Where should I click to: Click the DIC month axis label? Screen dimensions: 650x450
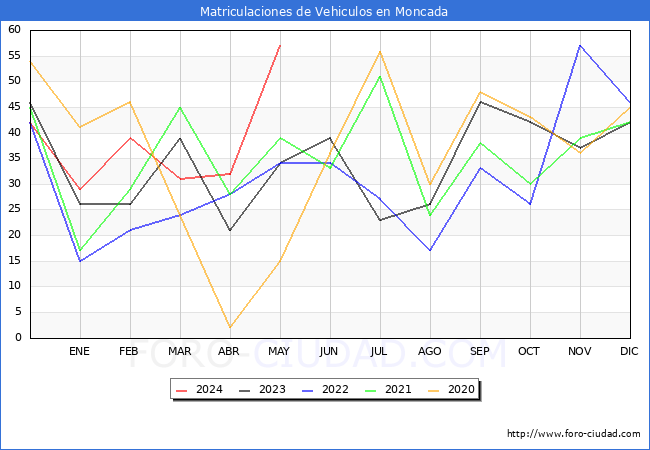click(x=629, y=351)
